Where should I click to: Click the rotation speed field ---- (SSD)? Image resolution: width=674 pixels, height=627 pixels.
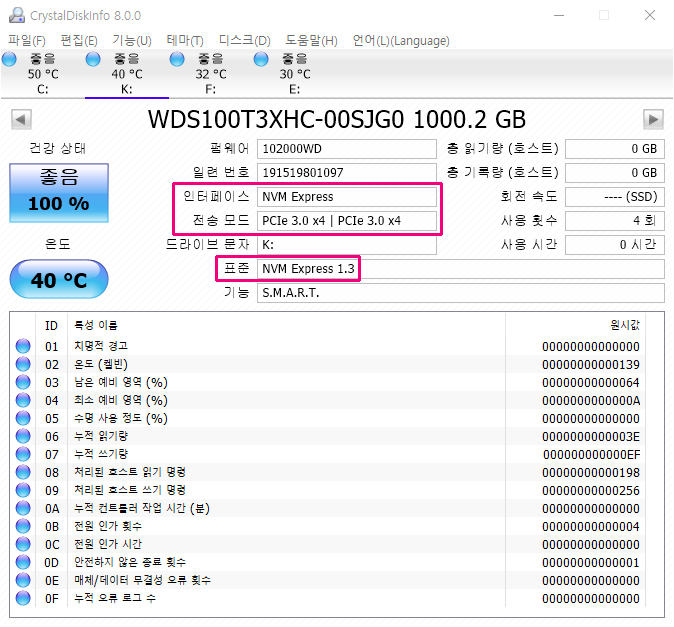(x=615, y=197)
